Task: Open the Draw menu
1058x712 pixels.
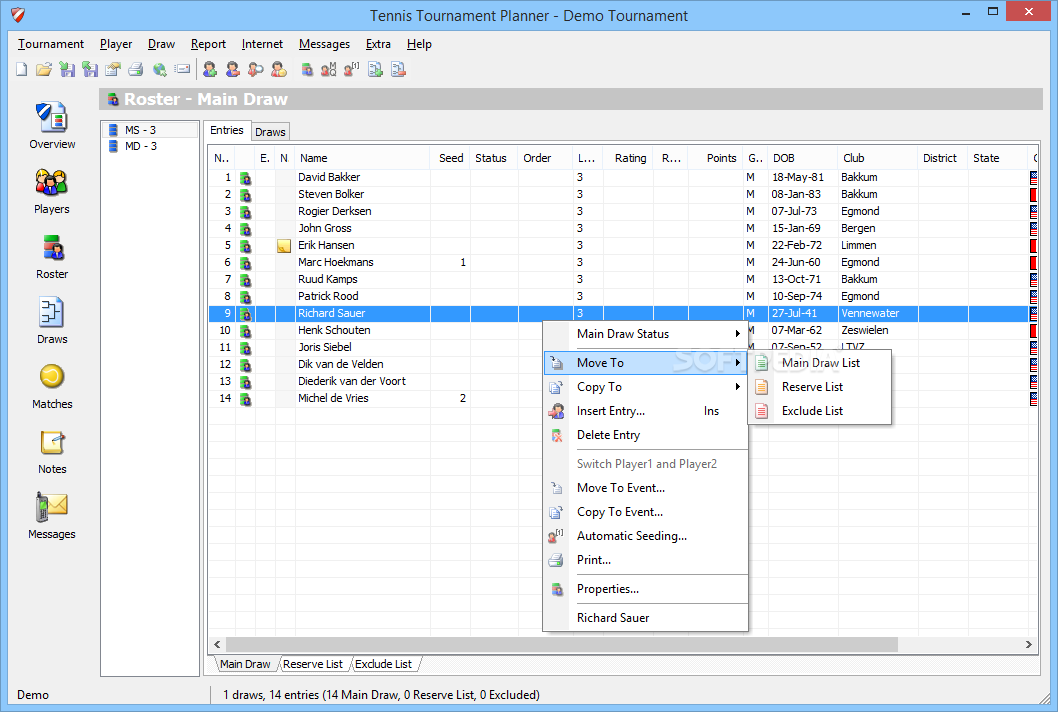Action: pos(161,44)
